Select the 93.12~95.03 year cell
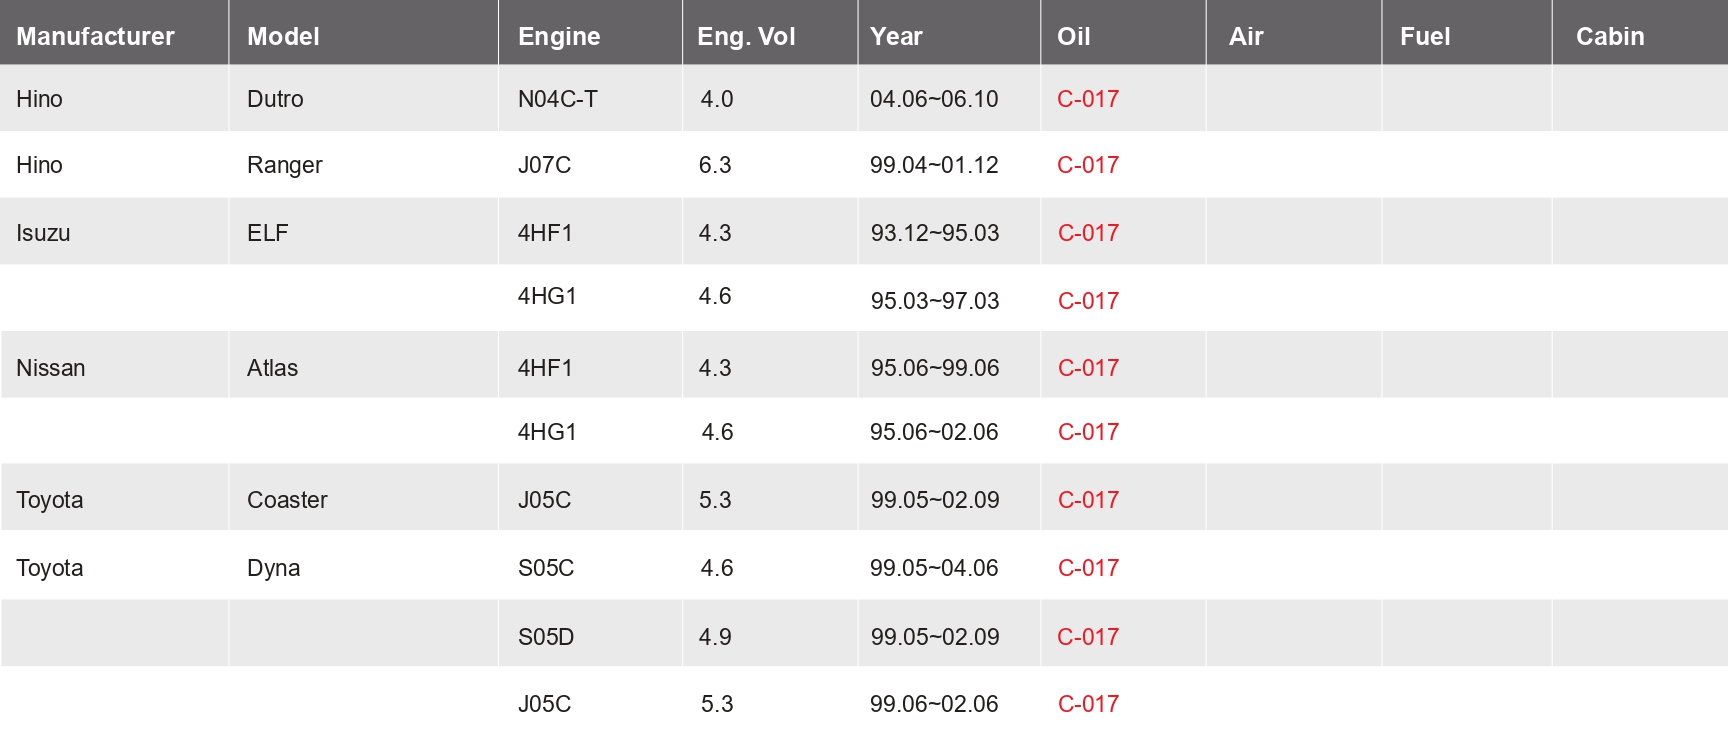 click(935, 233)
